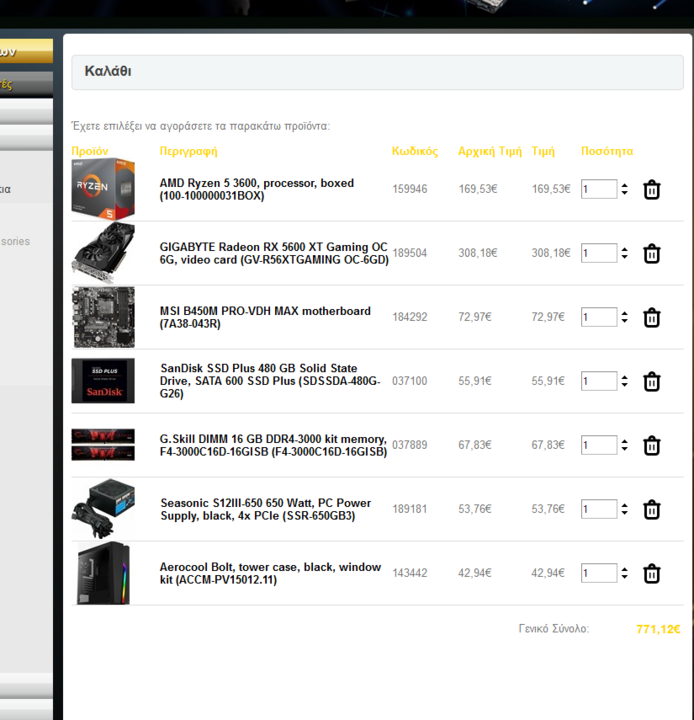
Task: Click quantity stepper arrows for GIGABYTE Radeon card
Action: pos(624,253)
